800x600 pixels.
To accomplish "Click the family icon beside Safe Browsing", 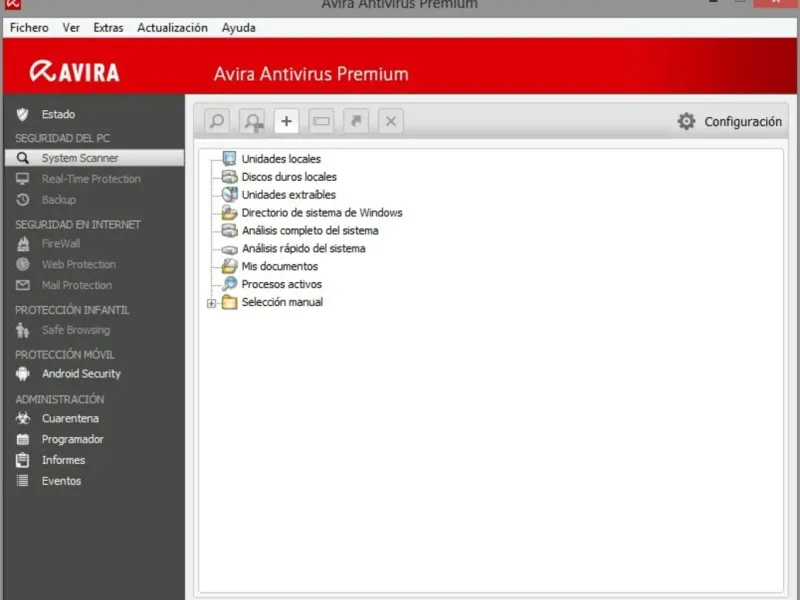I will [x=22, y=331].
